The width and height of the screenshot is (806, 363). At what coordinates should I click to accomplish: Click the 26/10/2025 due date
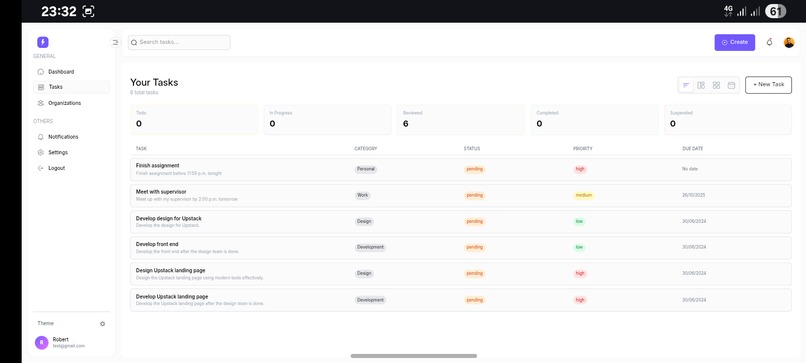click(x=694, y=195)
